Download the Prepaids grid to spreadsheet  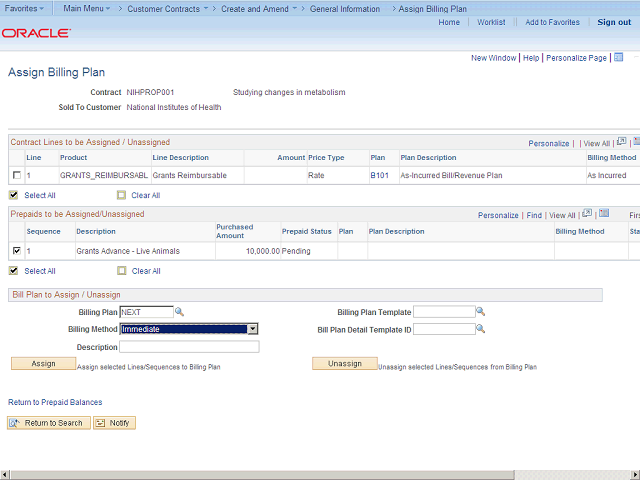click(x=602, y=214)
